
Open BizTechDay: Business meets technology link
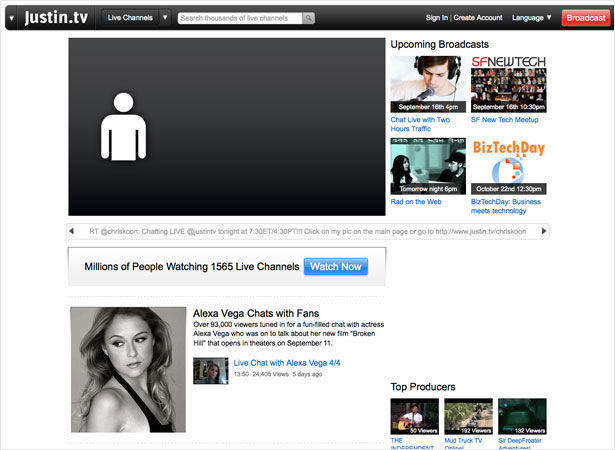506,206
